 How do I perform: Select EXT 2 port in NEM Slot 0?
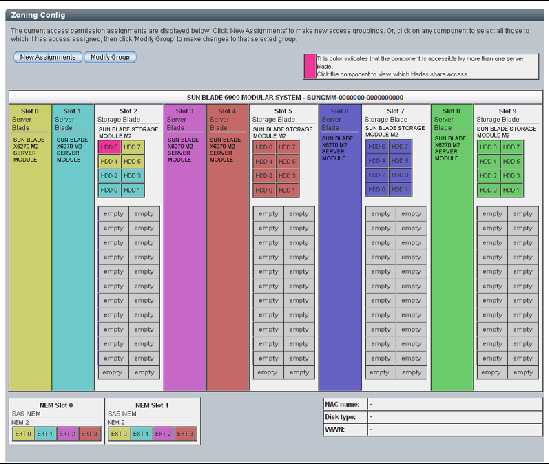pyautogui.click(x=68, y=434)
